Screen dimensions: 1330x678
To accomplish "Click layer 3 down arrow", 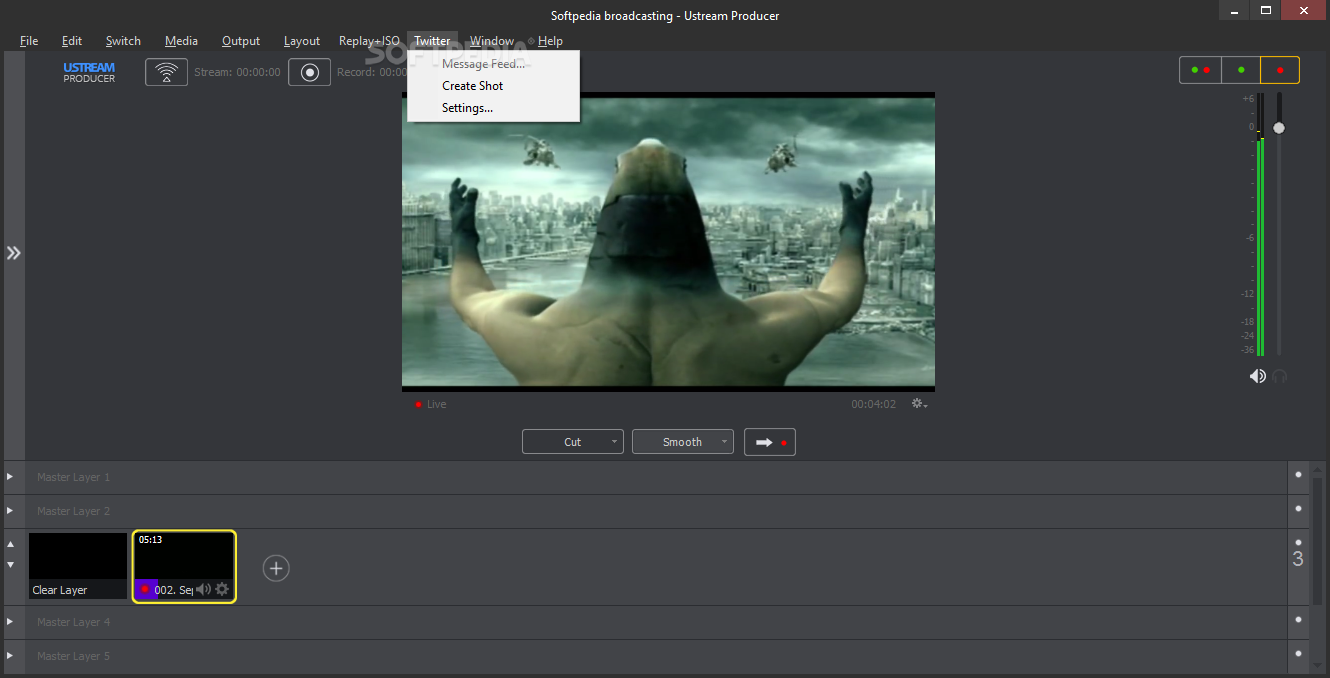I will 11,565.
